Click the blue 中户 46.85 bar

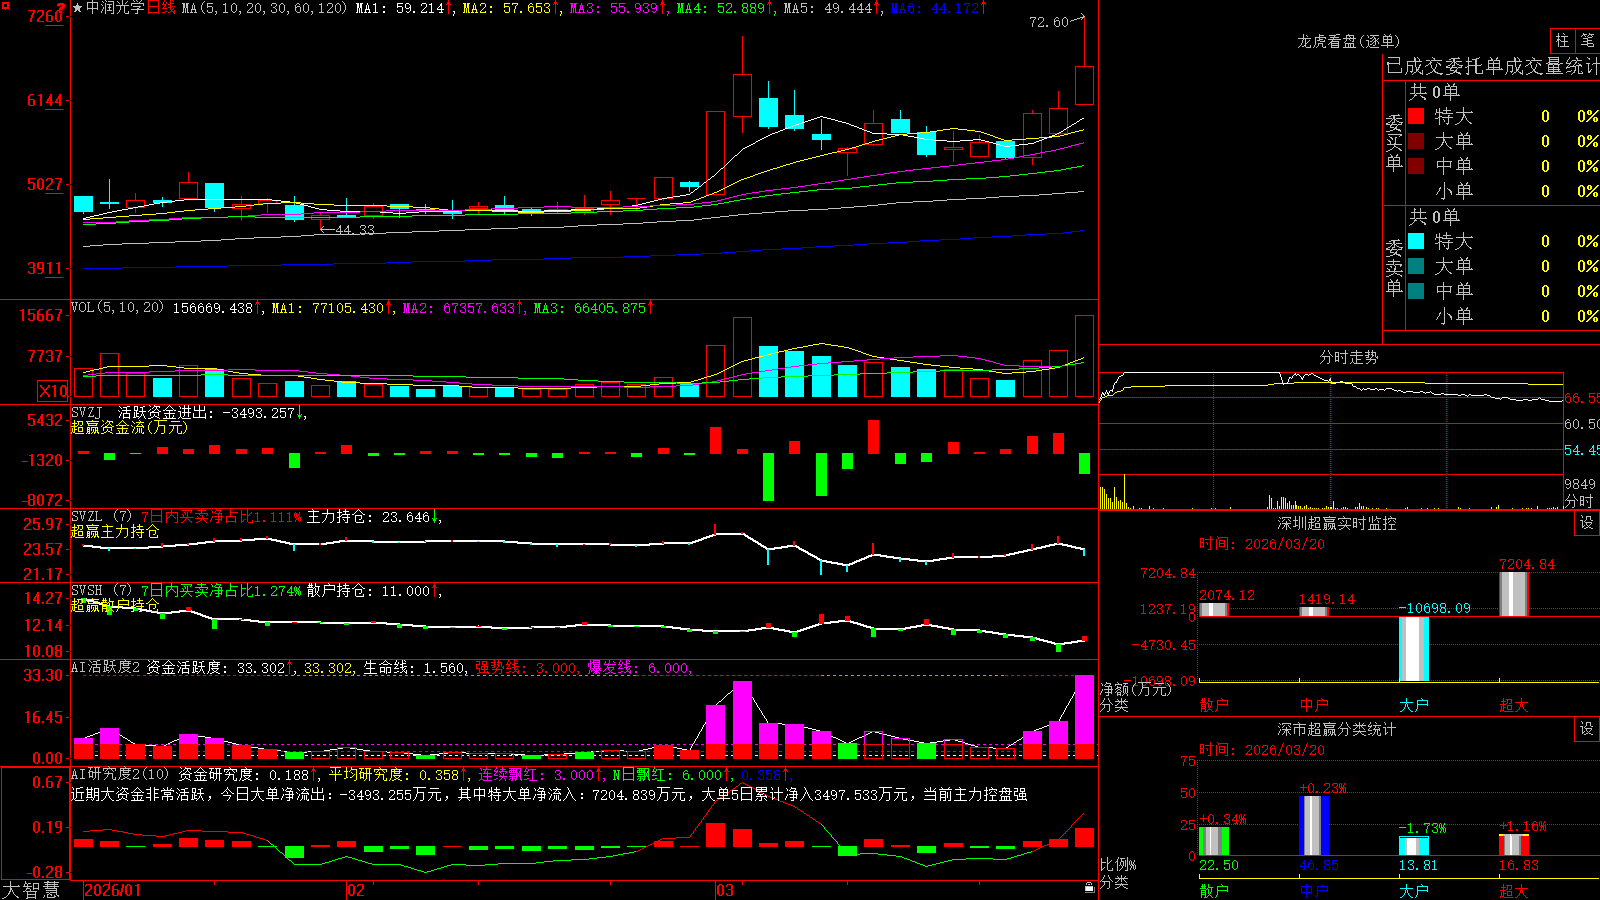(1314, 826)
